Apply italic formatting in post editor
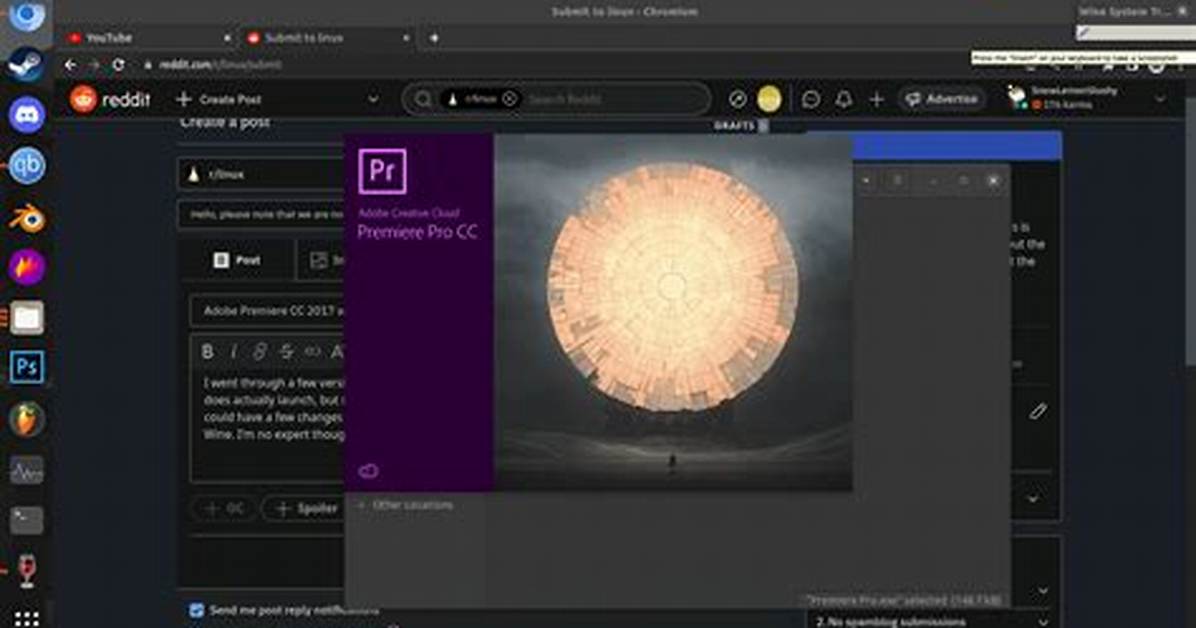 [233, 352]
